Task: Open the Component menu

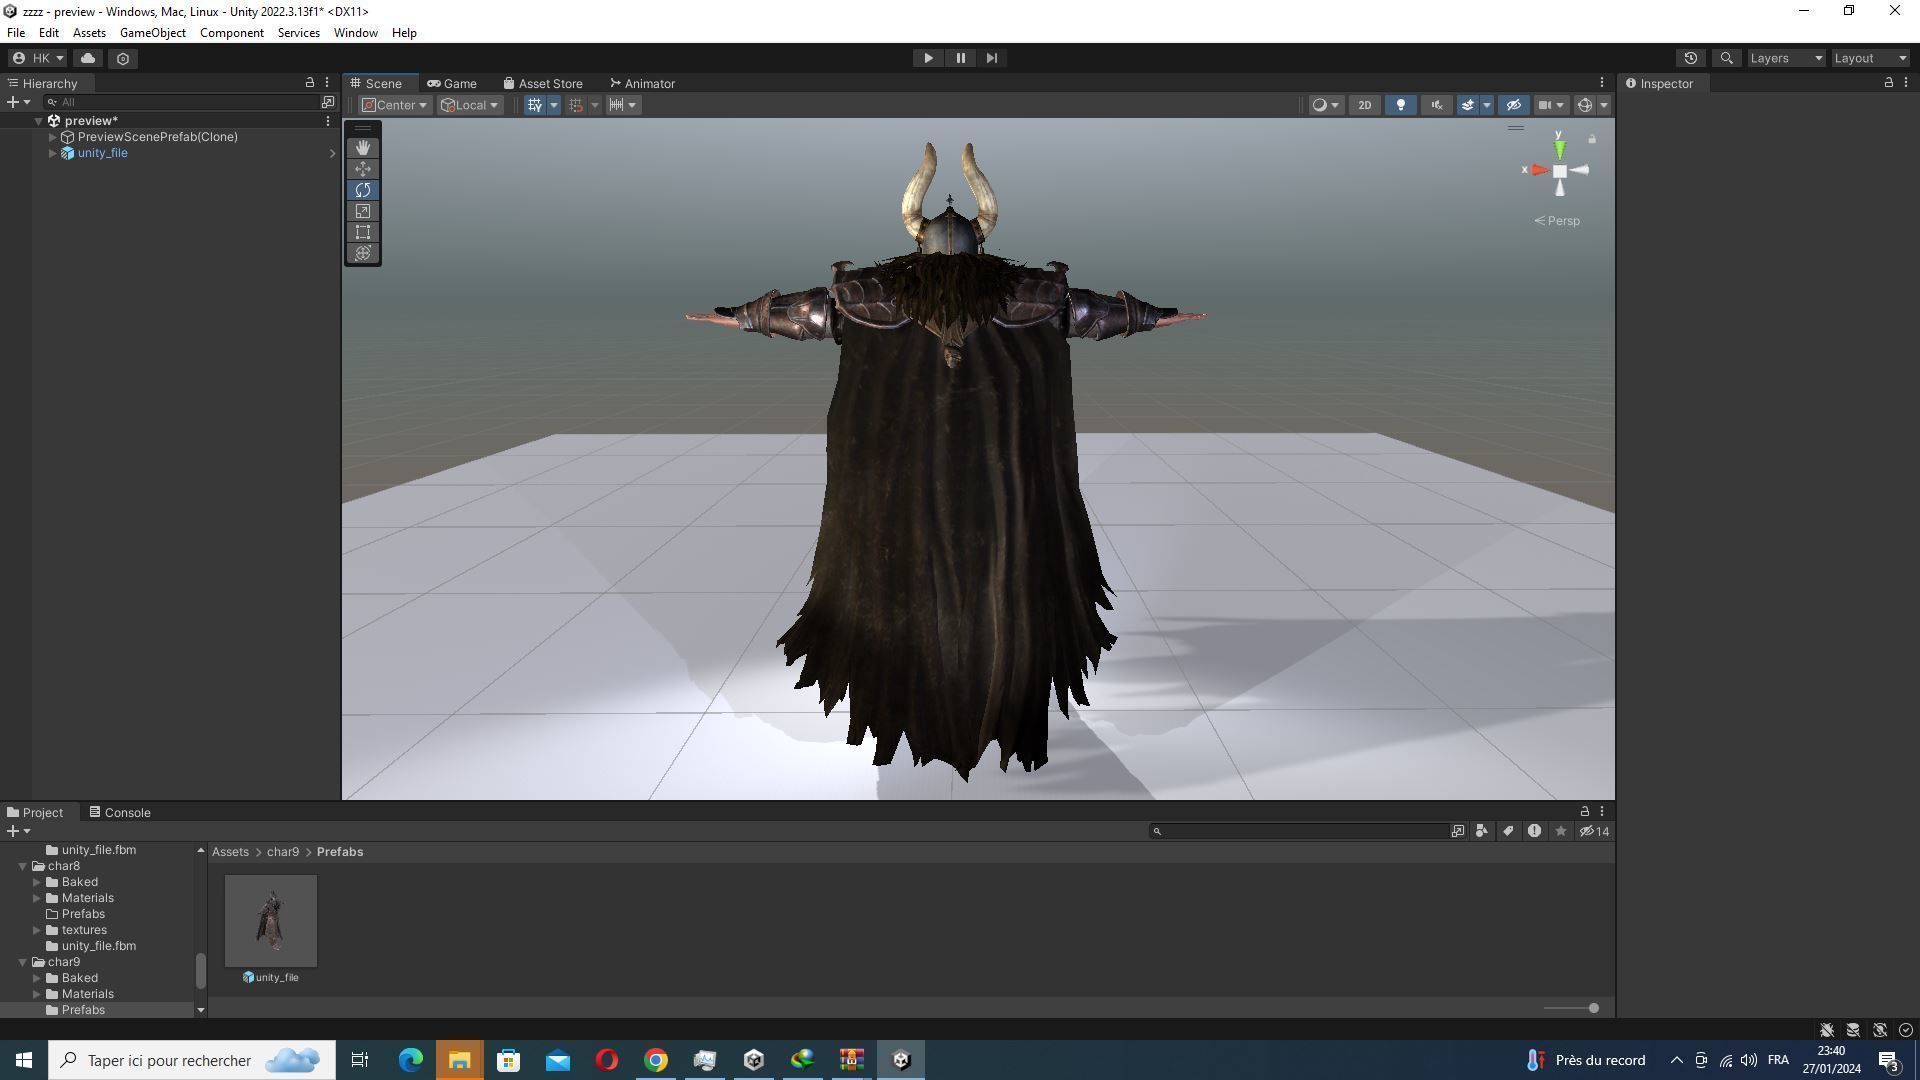Action: [232, 33]
